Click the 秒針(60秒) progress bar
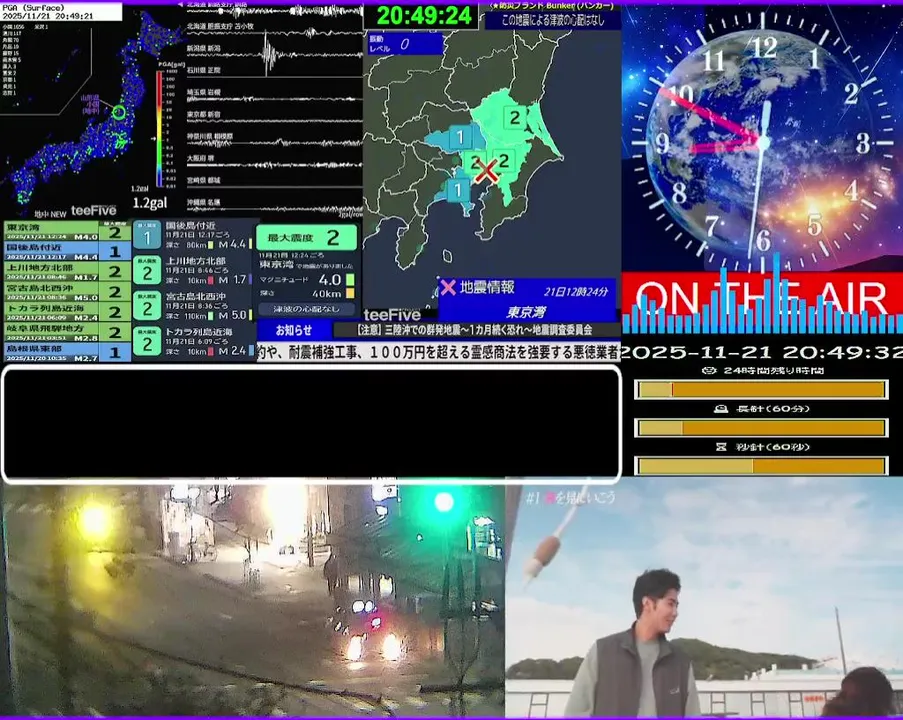903x720 pixels. click(761, 465)
